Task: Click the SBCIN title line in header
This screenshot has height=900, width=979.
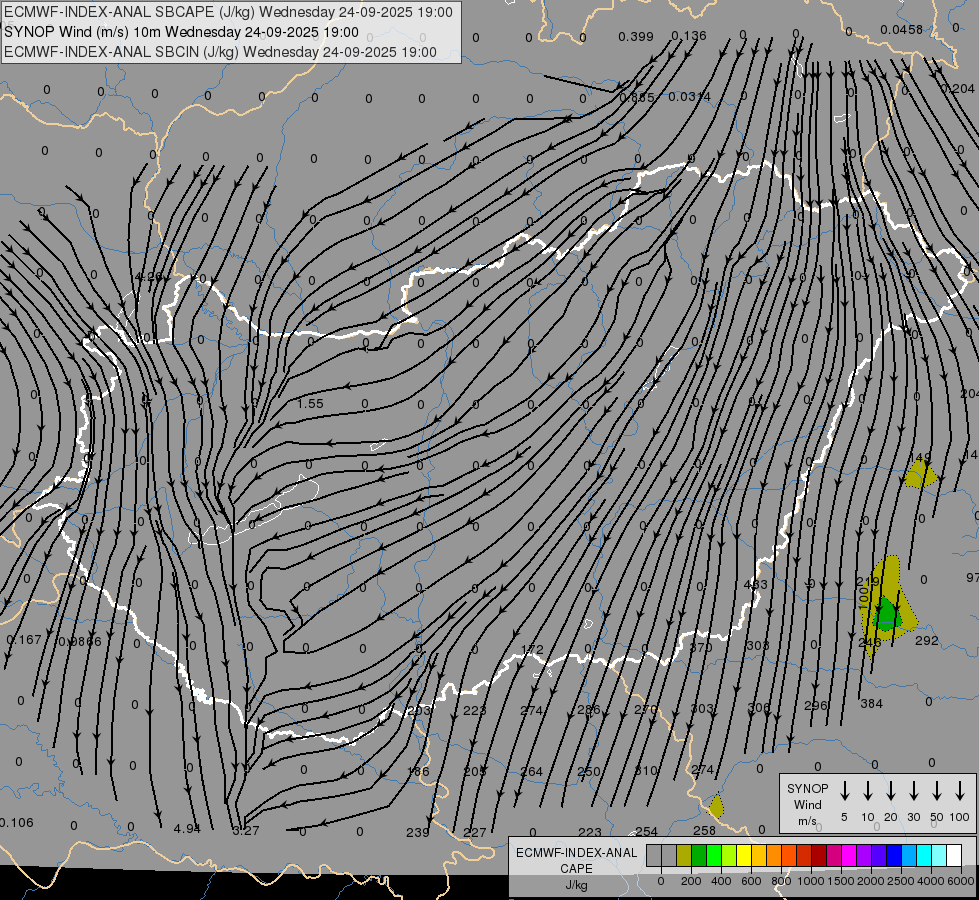Action: coord(220,52)
